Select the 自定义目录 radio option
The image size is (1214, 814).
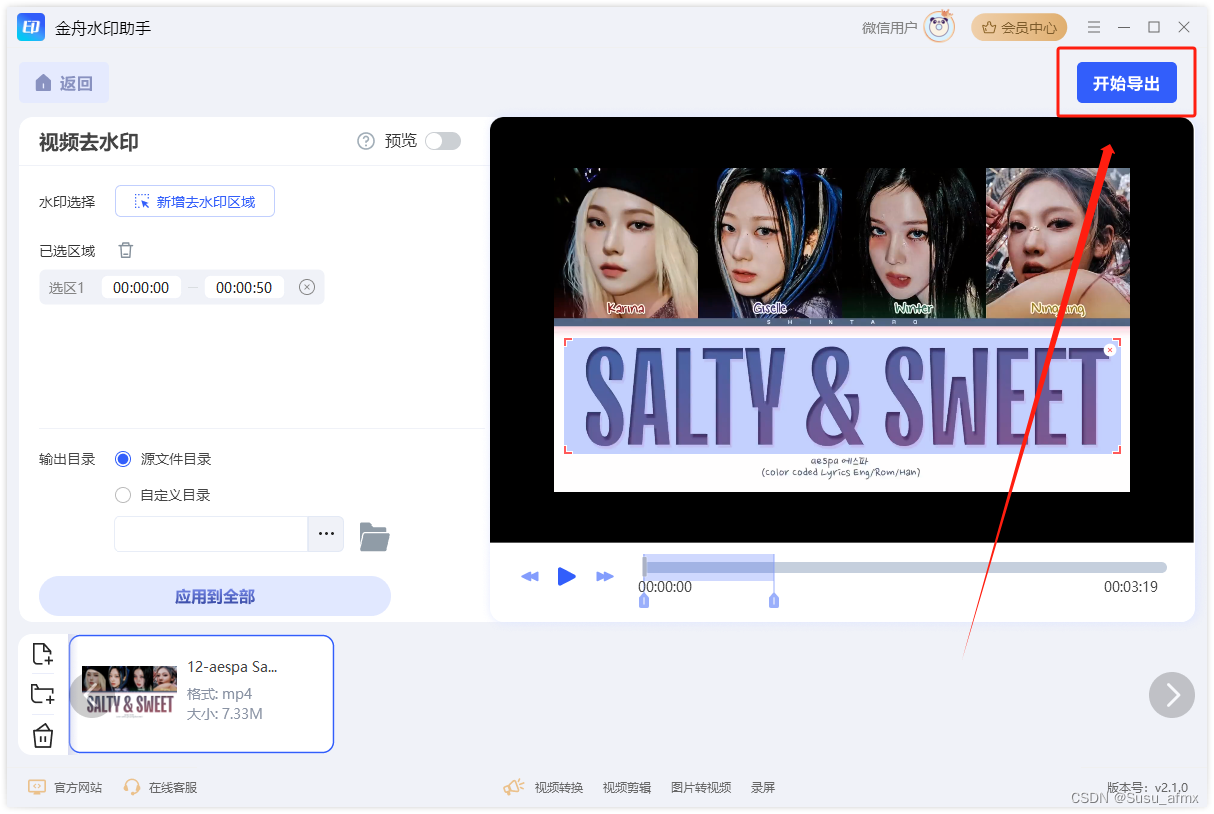[123, 494]
